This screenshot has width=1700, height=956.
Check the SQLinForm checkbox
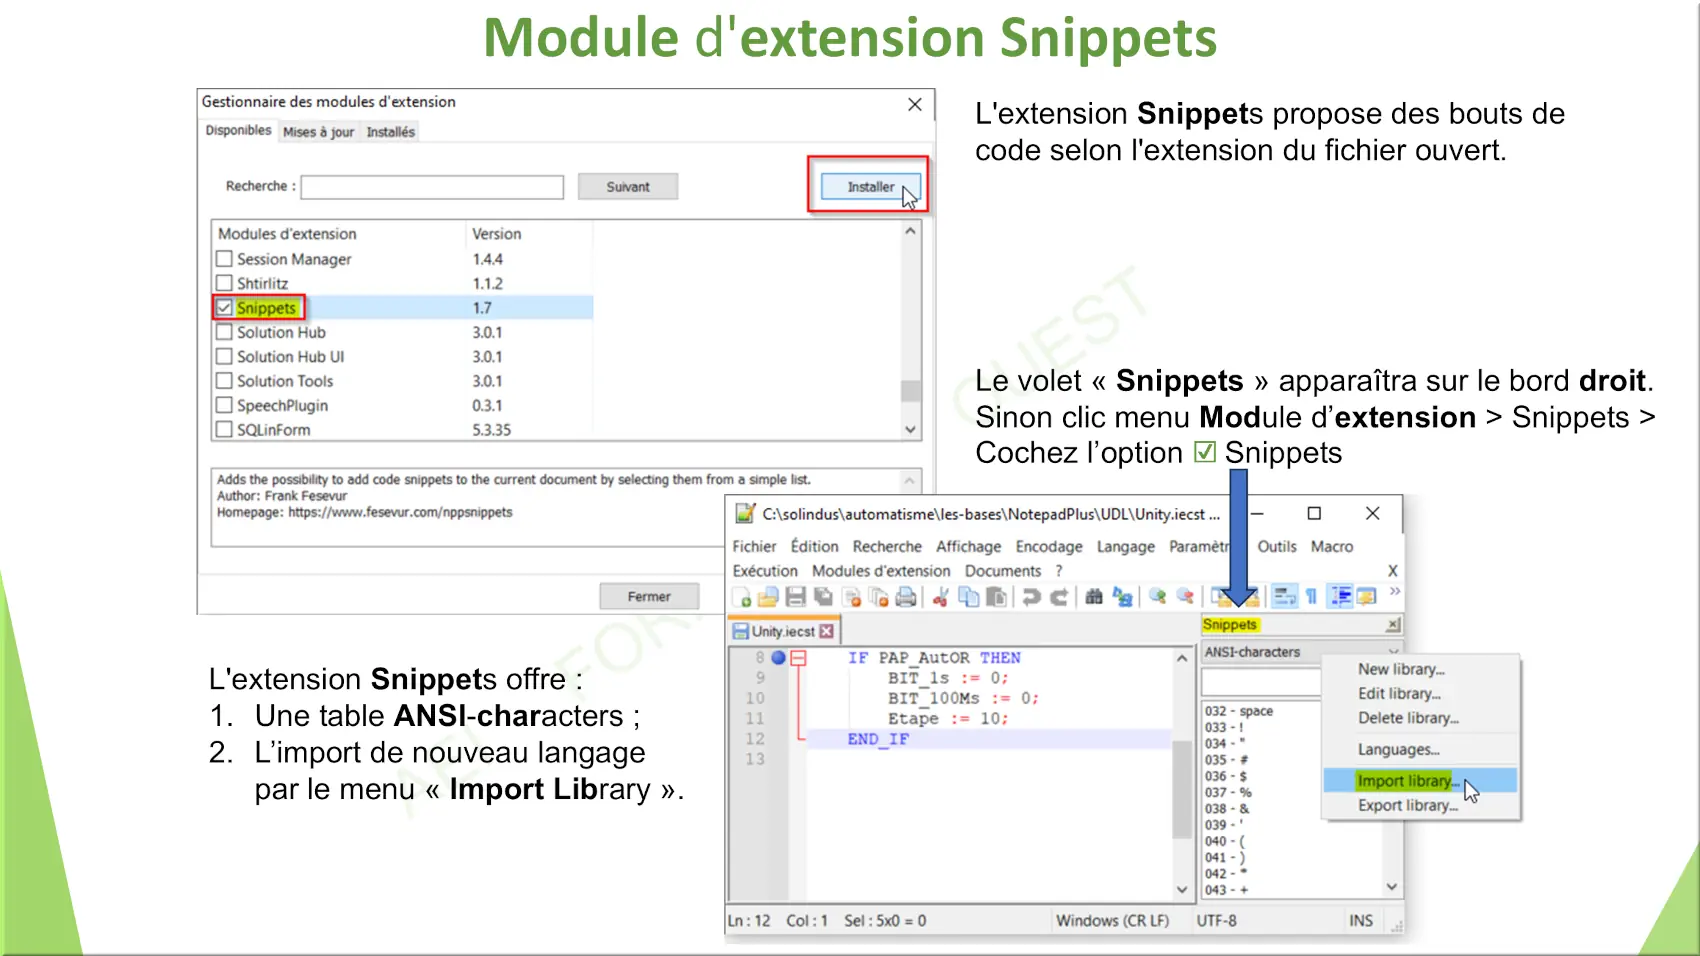(224, 430)
